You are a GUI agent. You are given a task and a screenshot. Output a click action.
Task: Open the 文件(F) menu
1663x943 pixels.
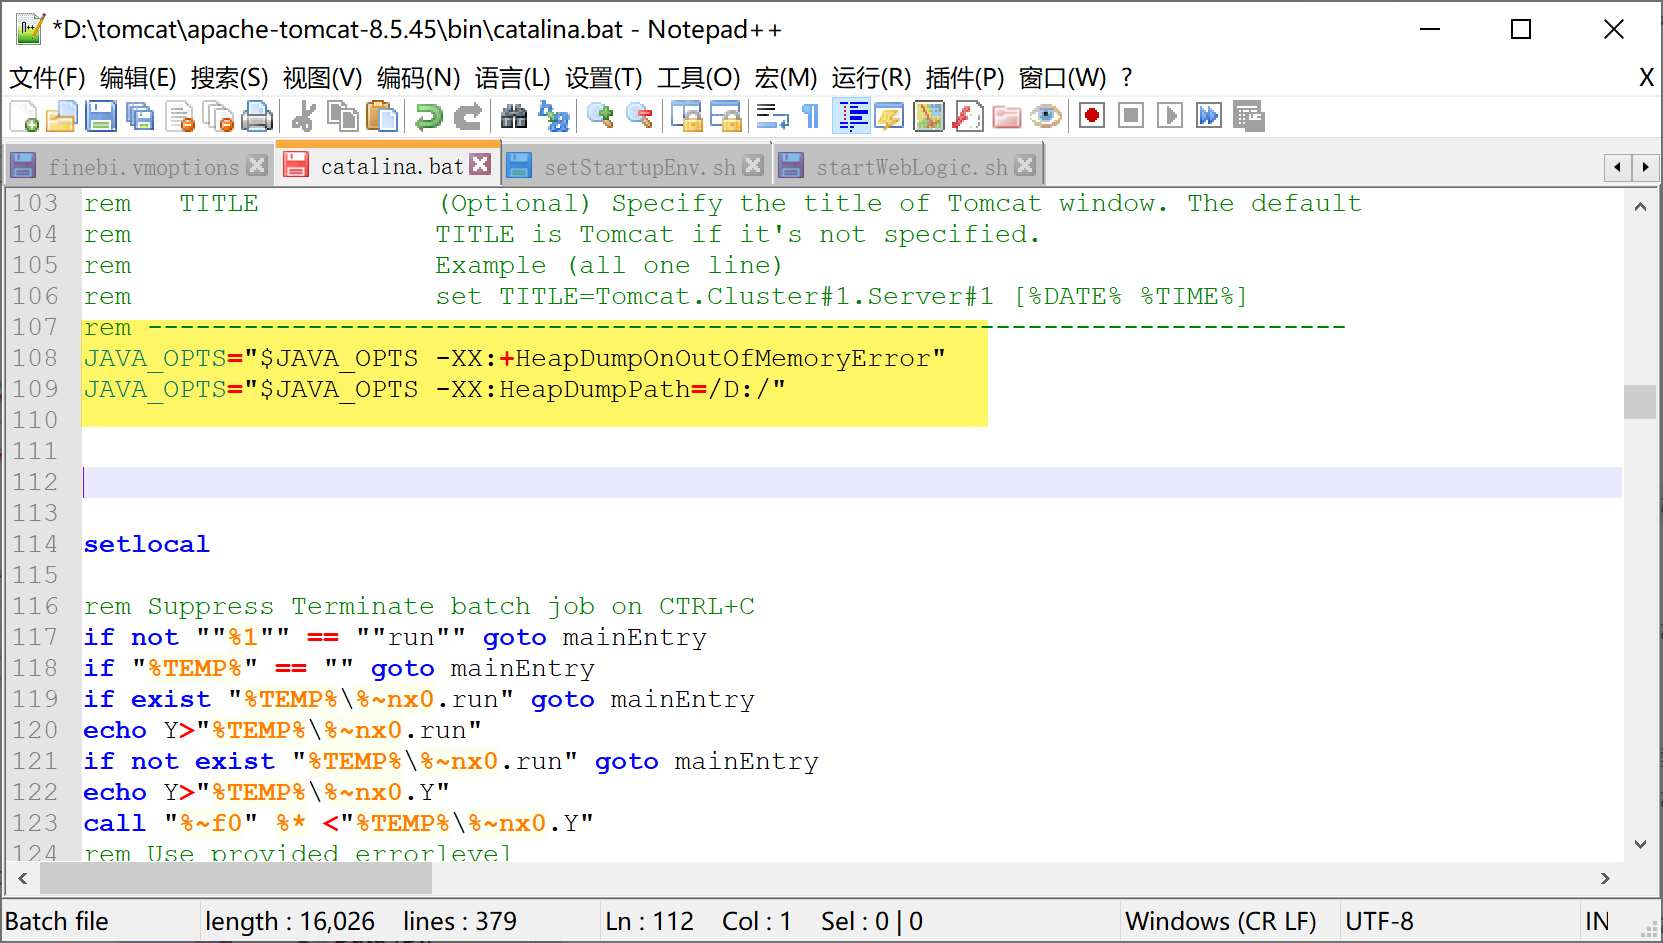coord(47,78)
